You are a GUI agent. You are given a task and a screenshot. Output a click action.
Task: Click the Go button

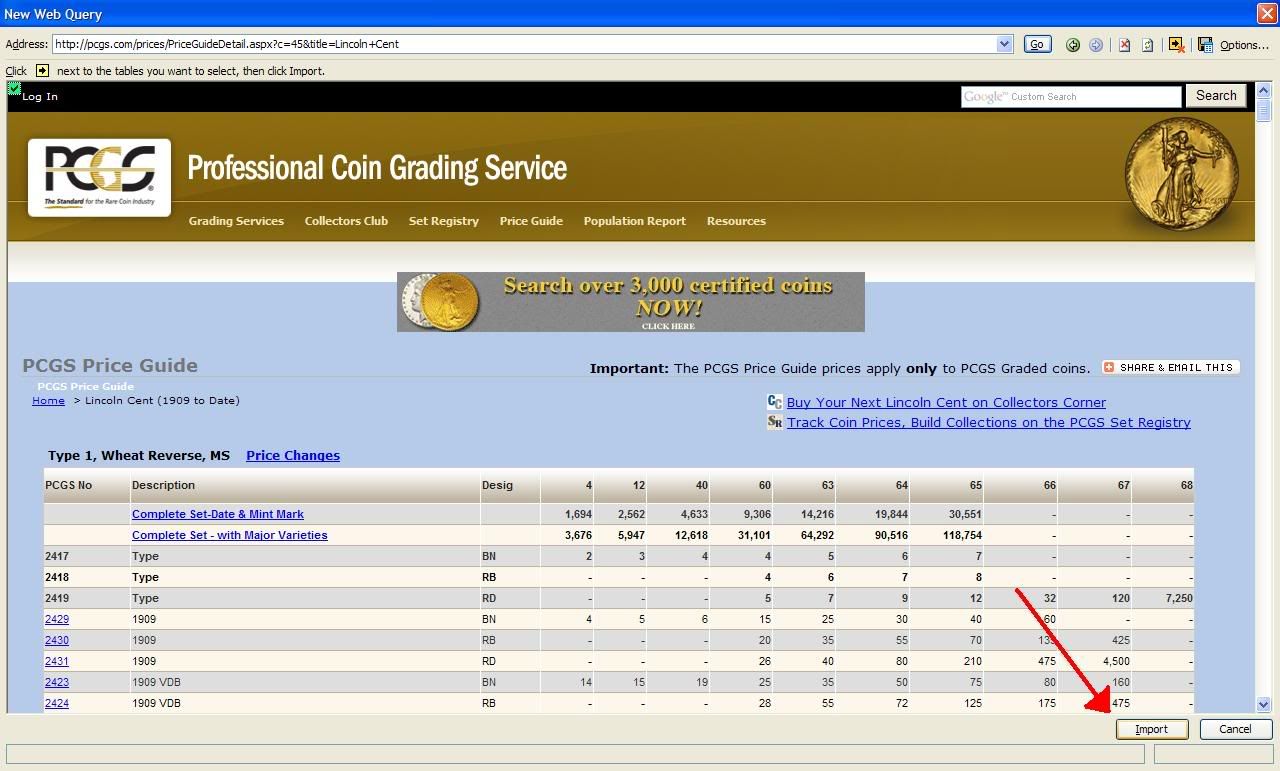click(1037, 44)
